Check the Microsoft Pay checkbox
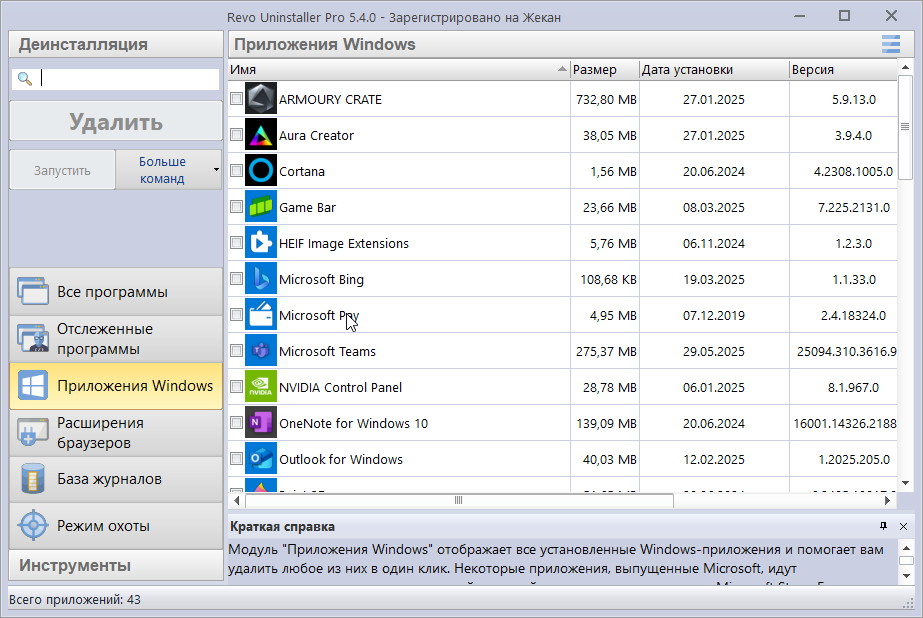 pos(236,314)
